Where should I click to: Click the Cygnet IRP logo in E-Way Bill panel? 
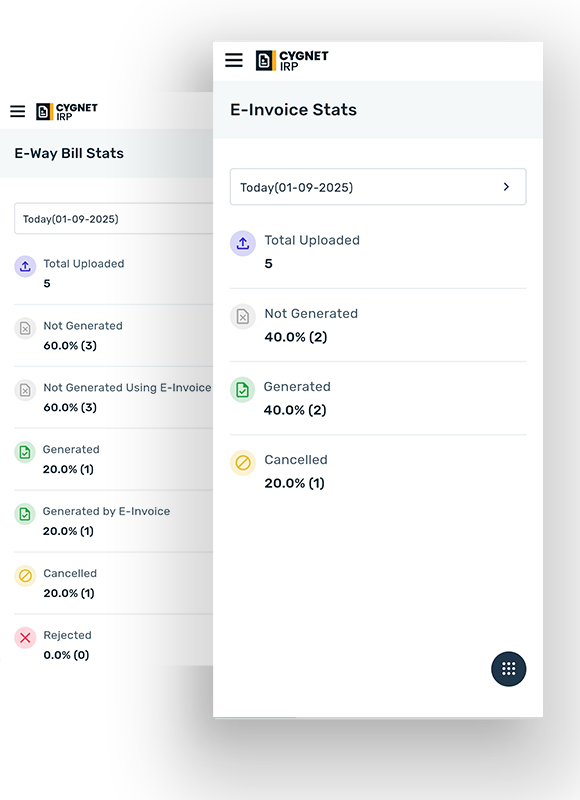[x=66, y=112]
